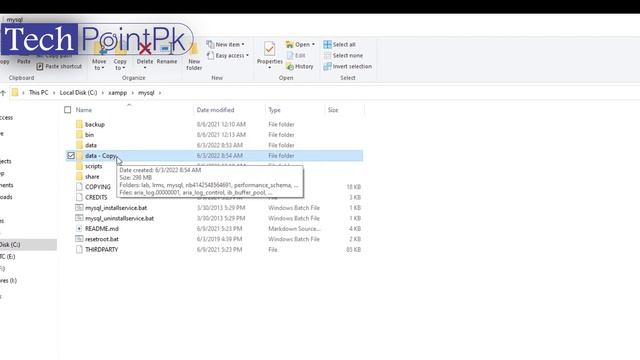Click the Select all icon
Image resolution: width=640 pixels, height=360 pixels.
click(327, 44)
